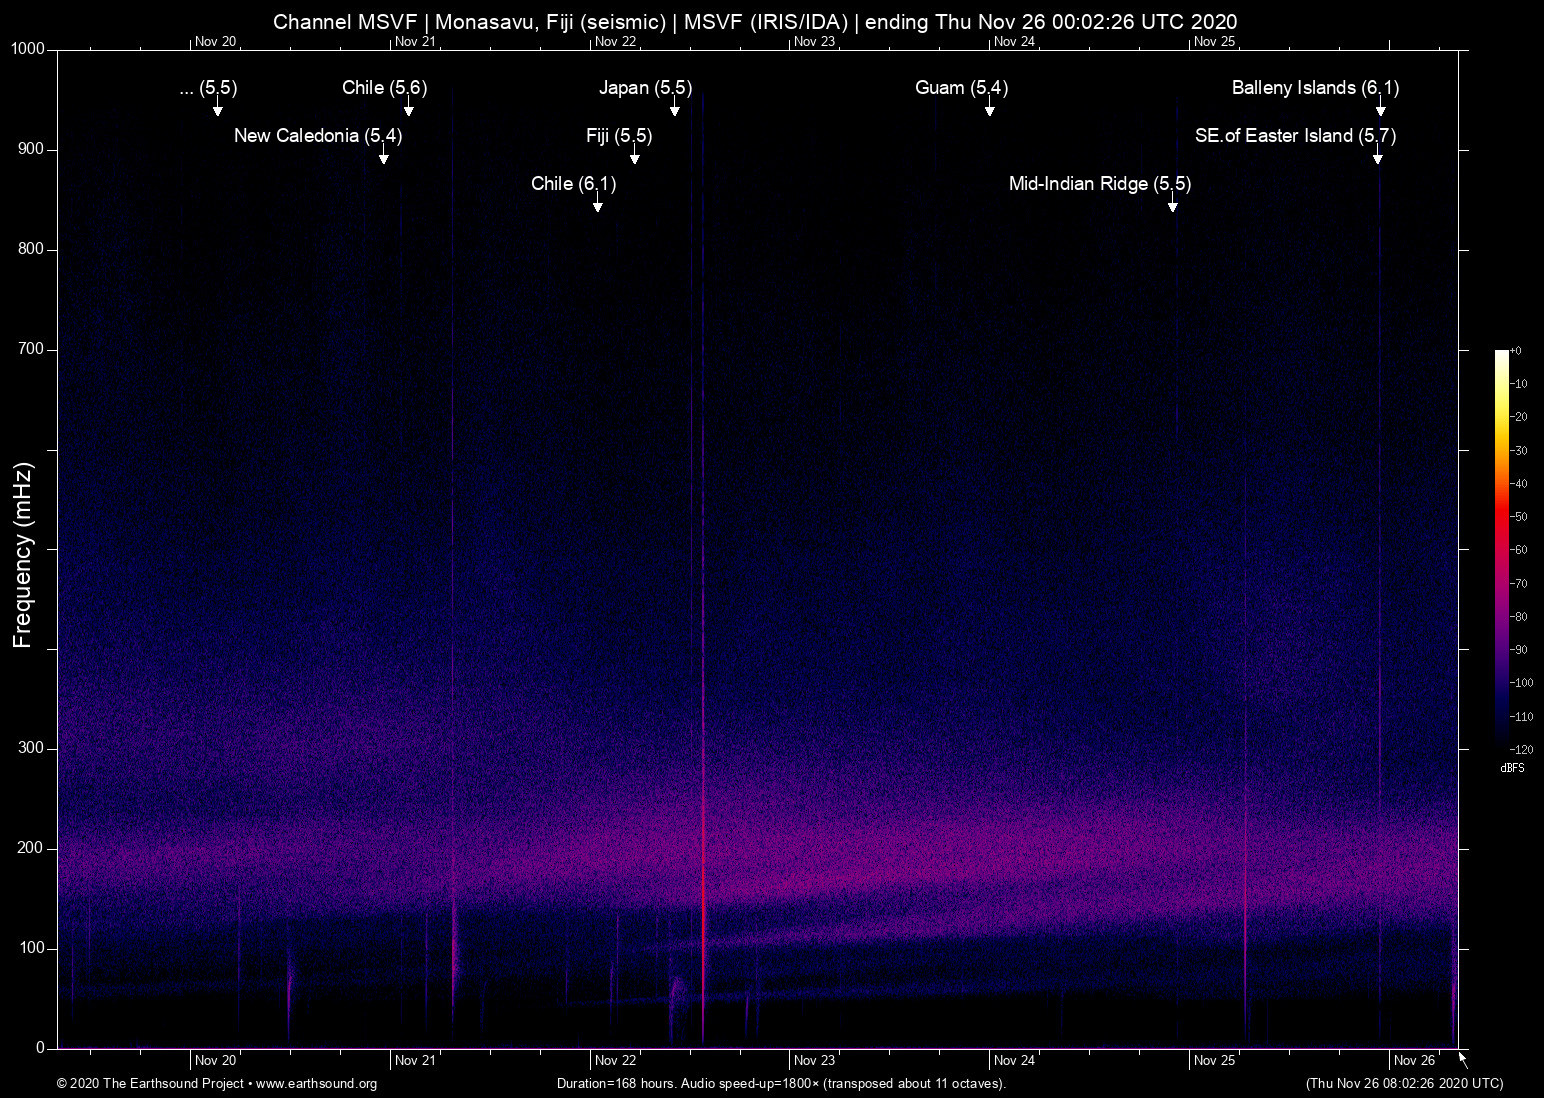
Task: Select the 1000 frequency tick label
Action: click(x=28, y=49)
